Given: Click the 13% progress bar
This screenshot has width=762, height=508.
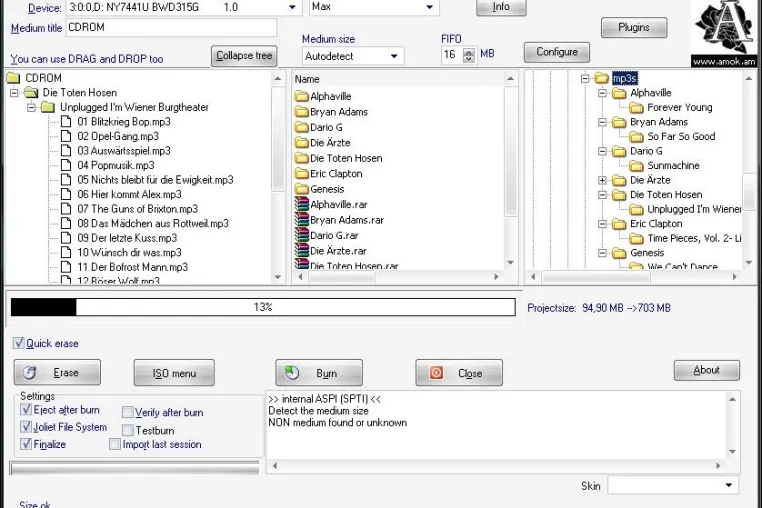Looking at the screenshot, I should (263, 307).
